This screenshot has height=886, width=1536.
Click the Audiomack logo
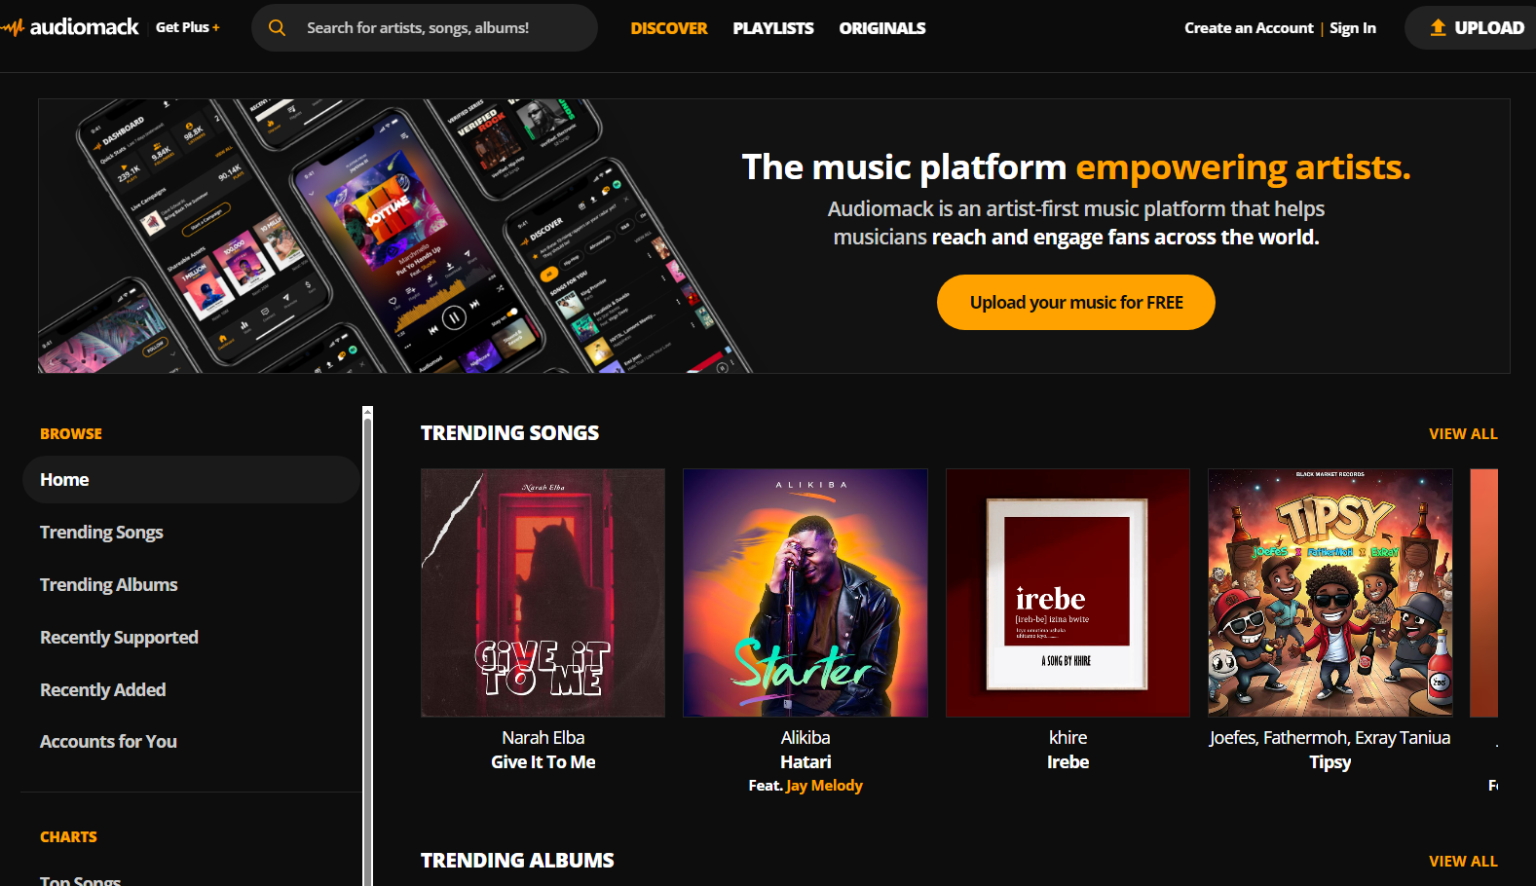[70, 27]
